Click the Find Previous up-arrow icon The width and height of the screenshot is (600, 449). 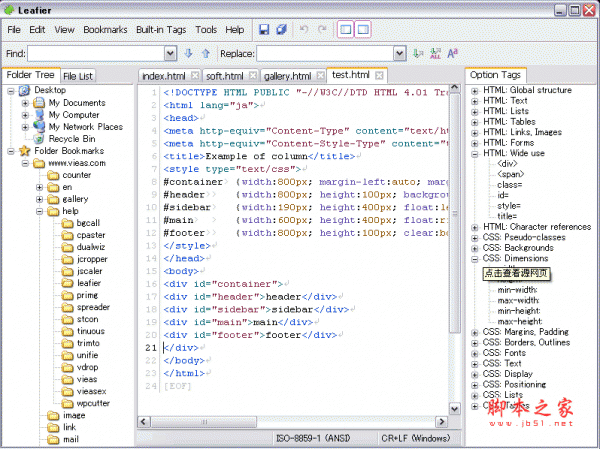click(206, 53)
